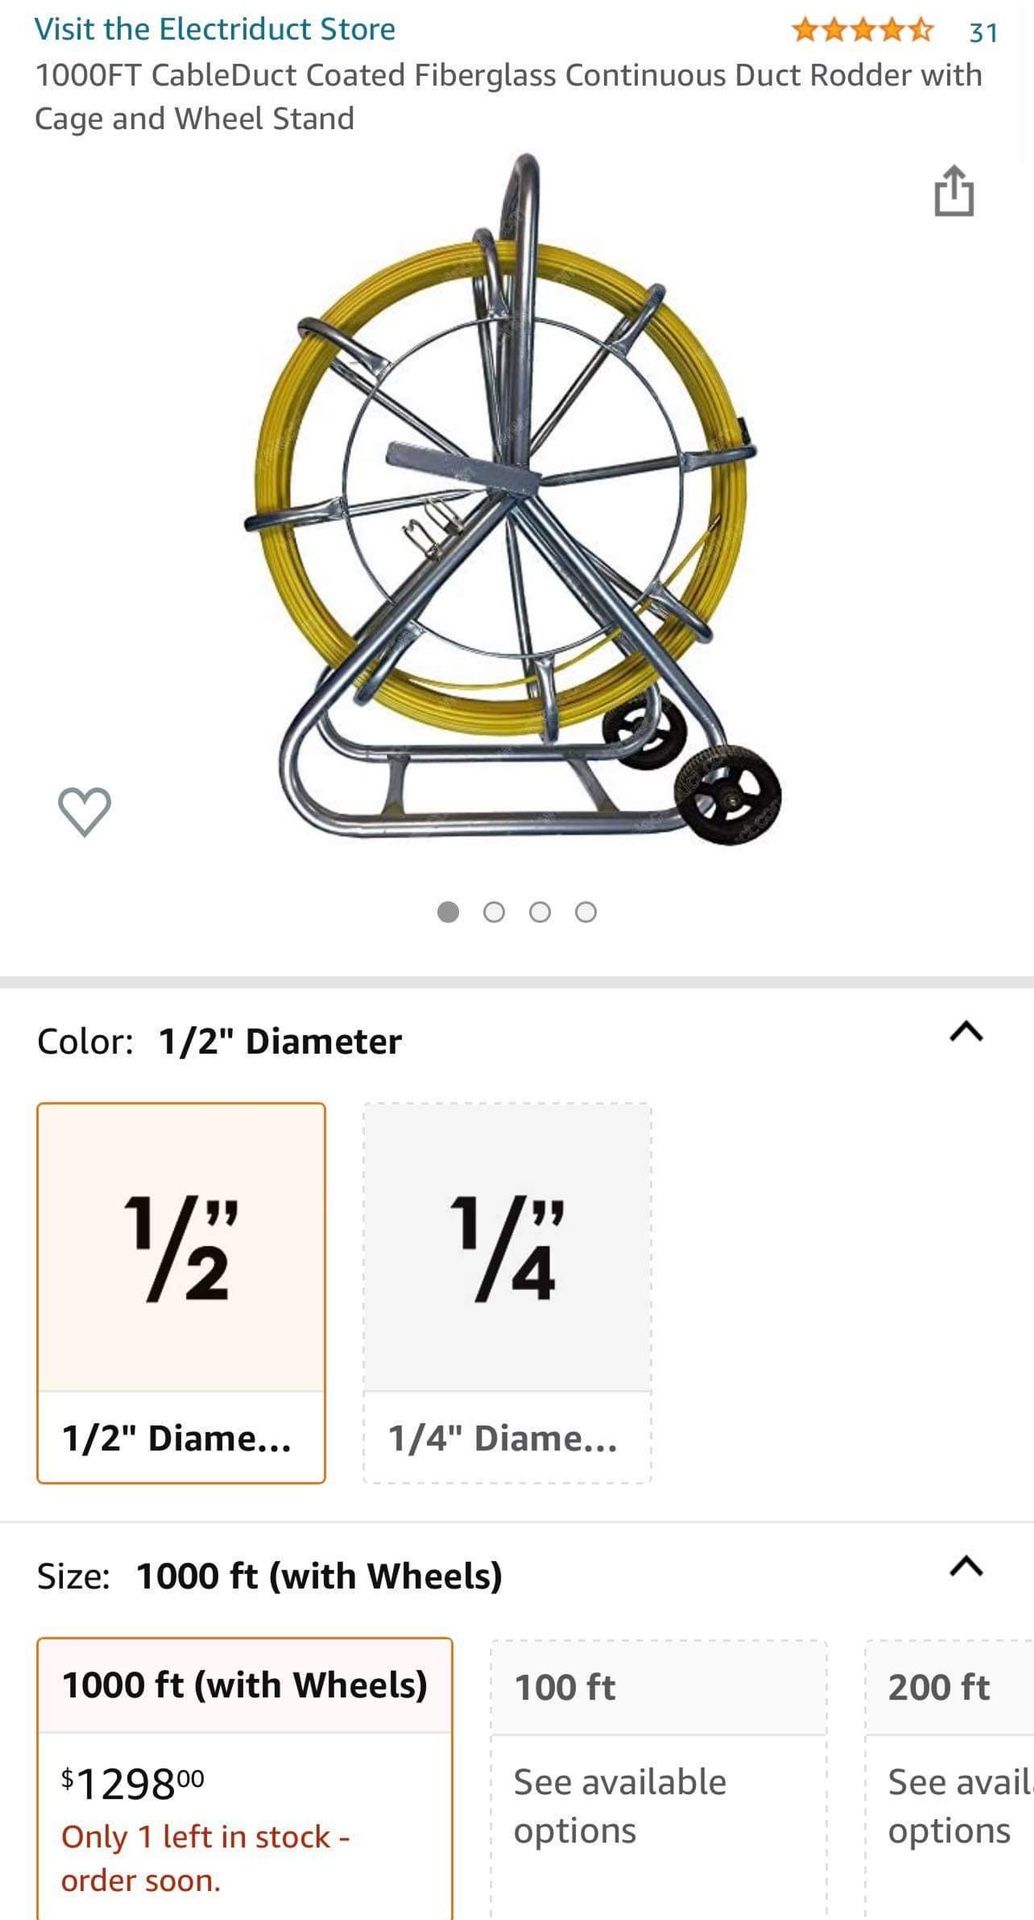The image size is (1034, 1920).
Task: Tap the product title text
Action: [x=508, y=97]
